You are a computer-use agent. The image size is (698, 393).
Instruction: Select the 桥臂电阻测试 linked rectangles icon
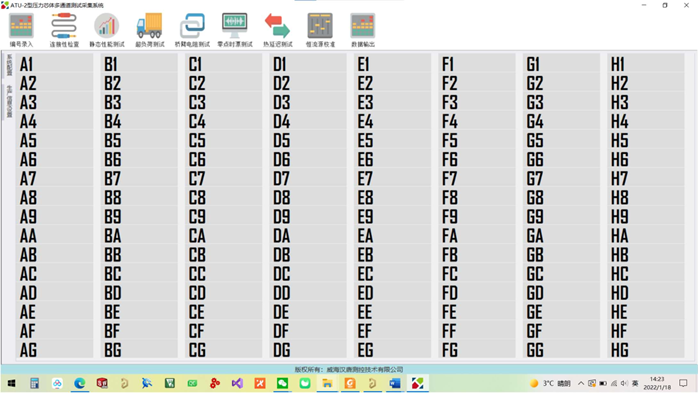tap(192, 30)
